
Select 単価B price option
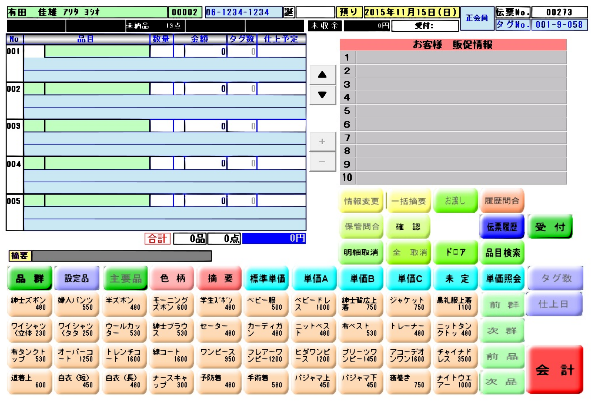tap(362, 278)
